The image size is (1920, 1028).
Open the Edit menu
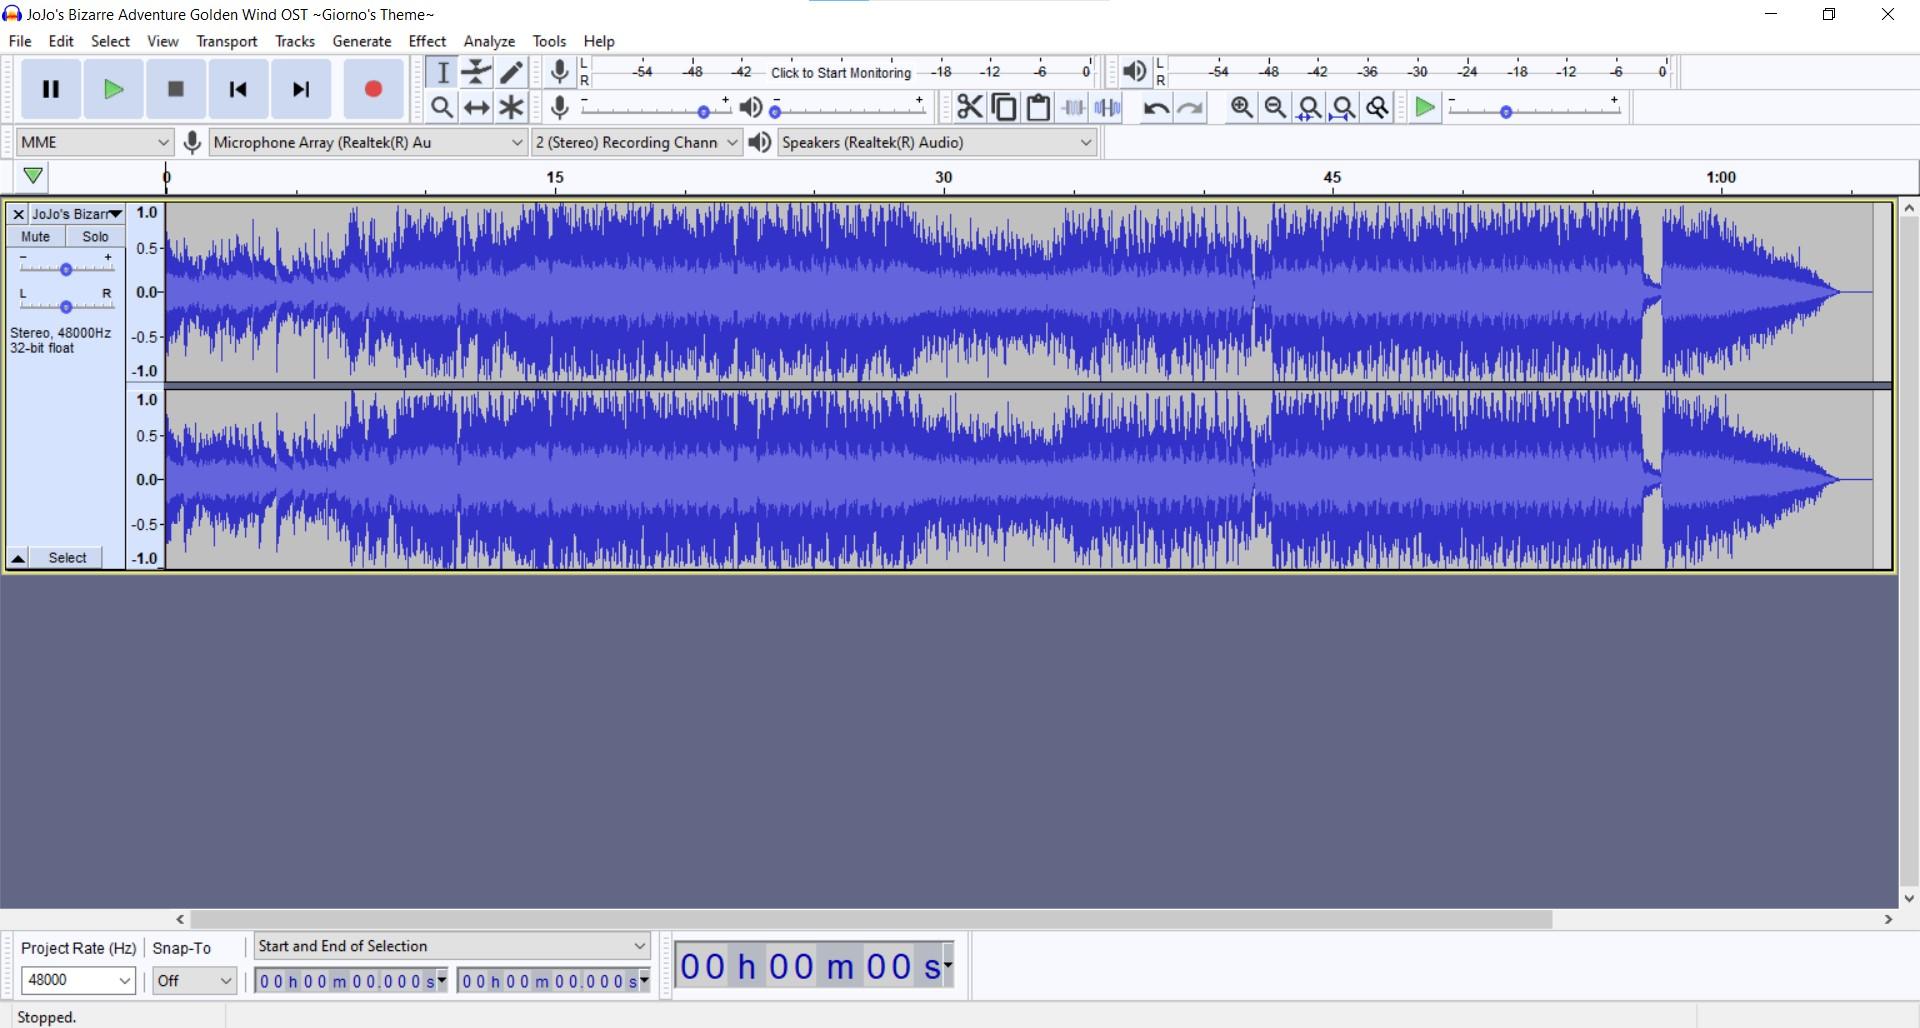coord(61,41)
